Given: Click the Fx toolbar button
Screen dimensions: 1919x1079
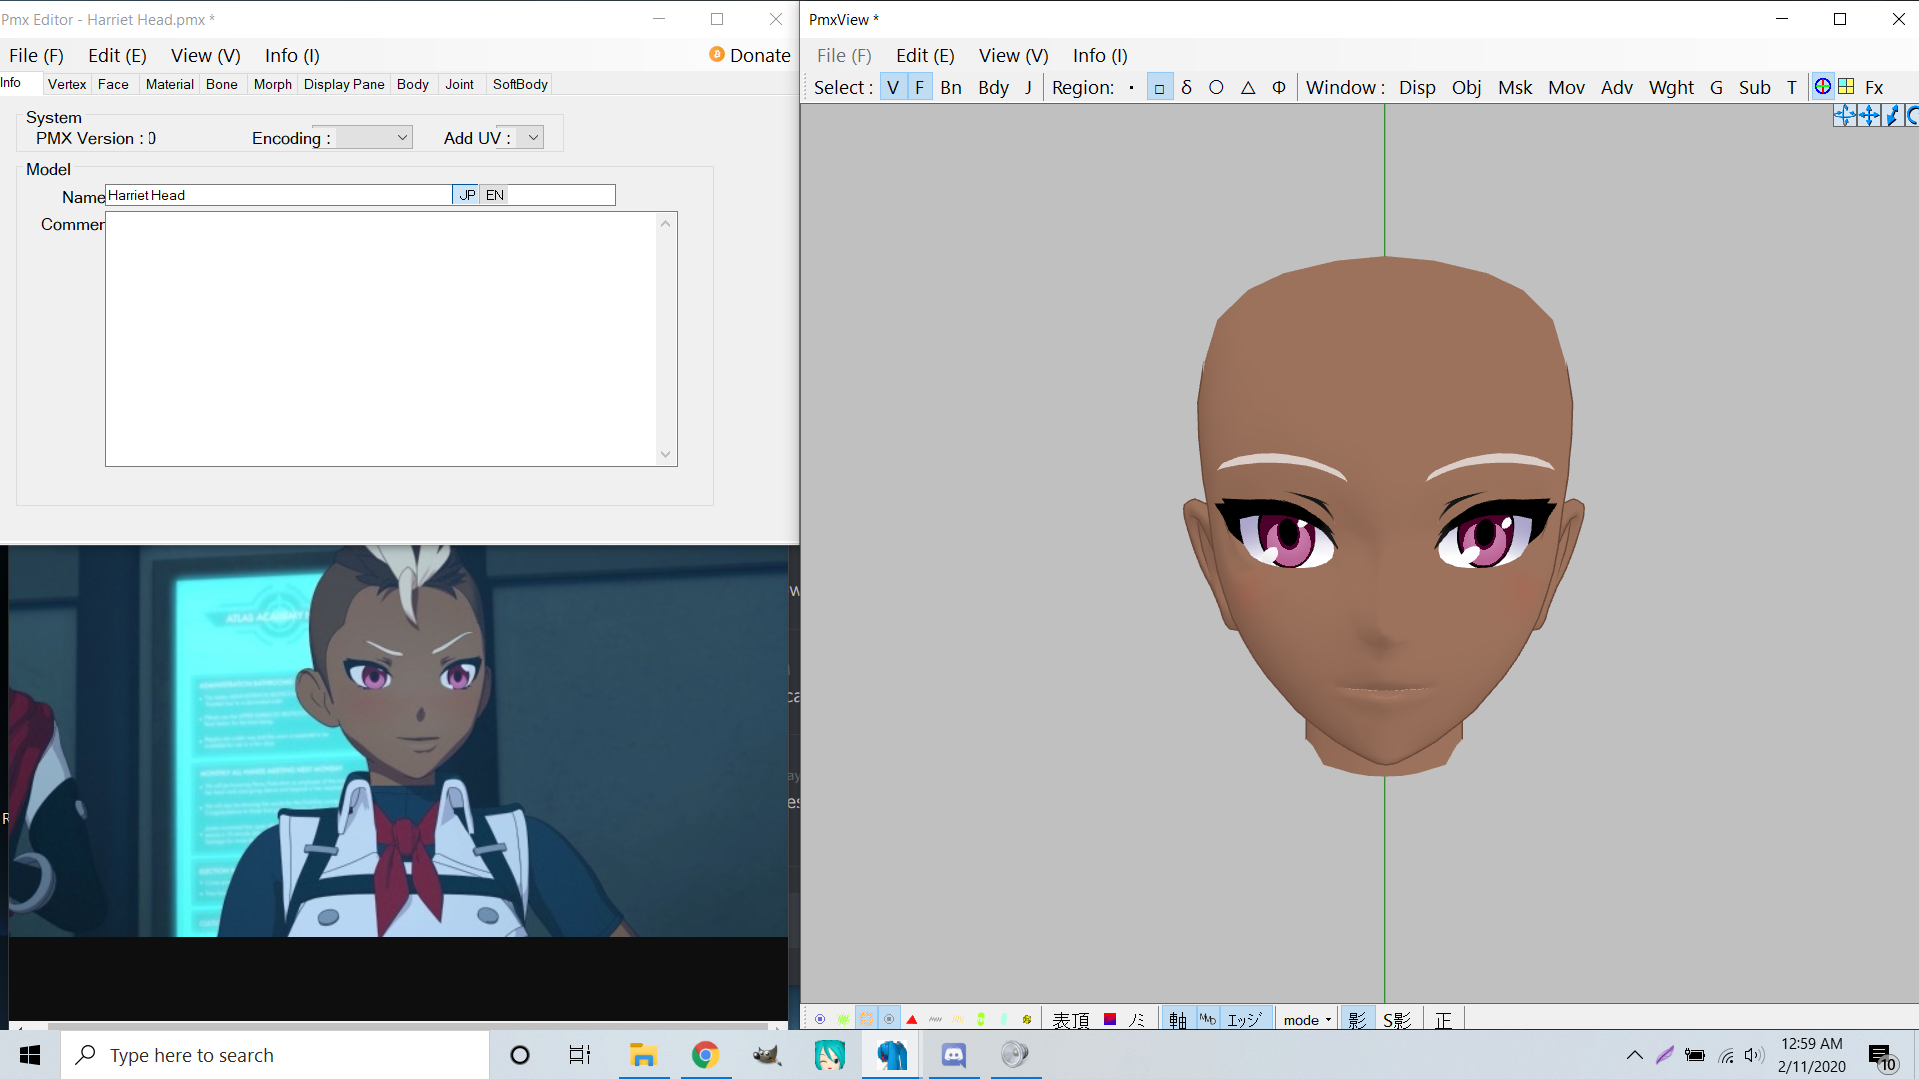Looking at the screenshot, I should point(1874,87).
